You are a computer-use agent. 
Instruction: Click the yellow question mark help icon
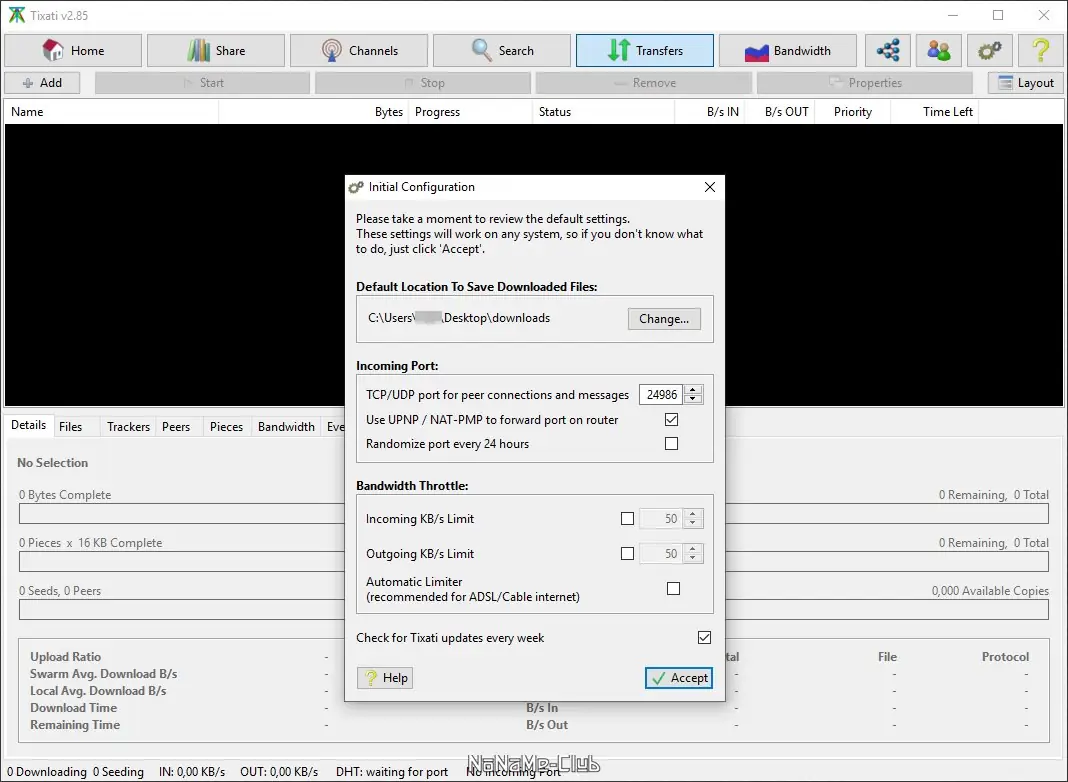(x=1040, y=50)
